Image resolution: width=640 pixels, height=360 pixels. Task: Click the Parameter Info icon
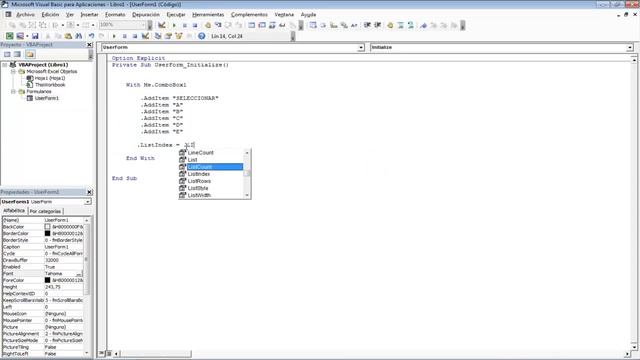[344, 25]
